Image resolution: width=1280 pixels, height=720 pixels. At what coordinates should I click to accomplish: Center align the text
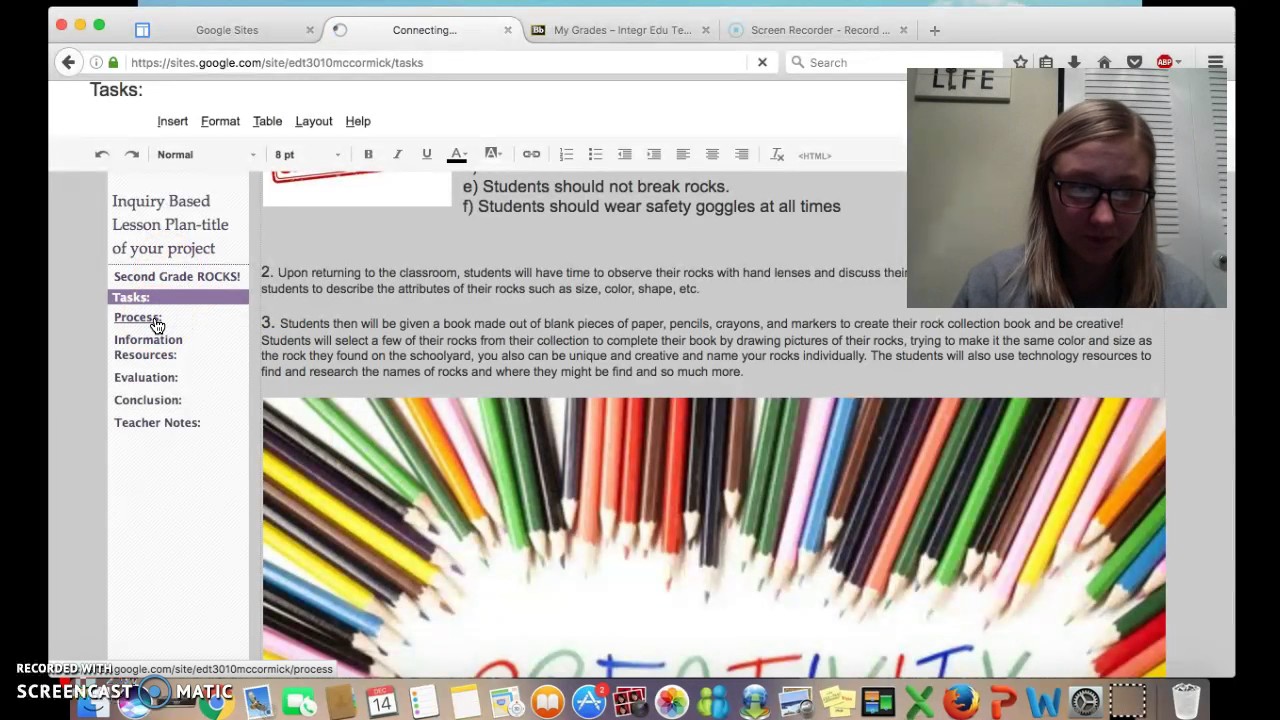(712, 155)
